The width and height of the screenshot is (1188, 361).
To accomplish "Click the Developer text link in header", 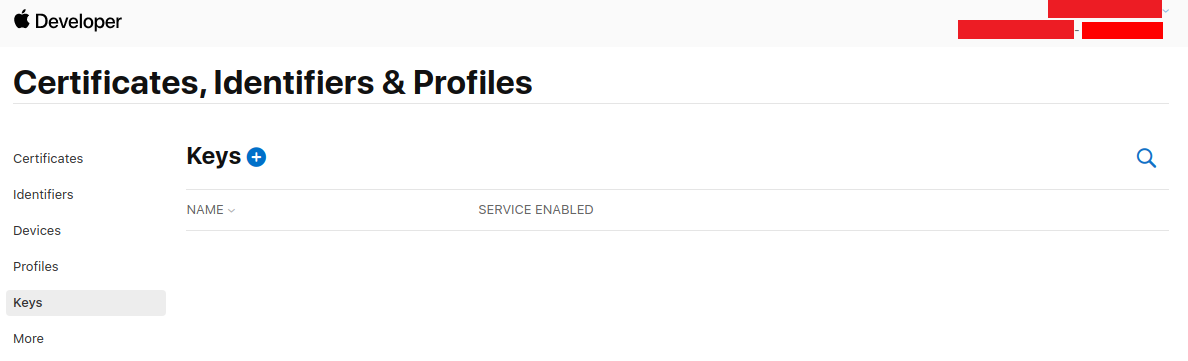I will click(x=78, y=22).
